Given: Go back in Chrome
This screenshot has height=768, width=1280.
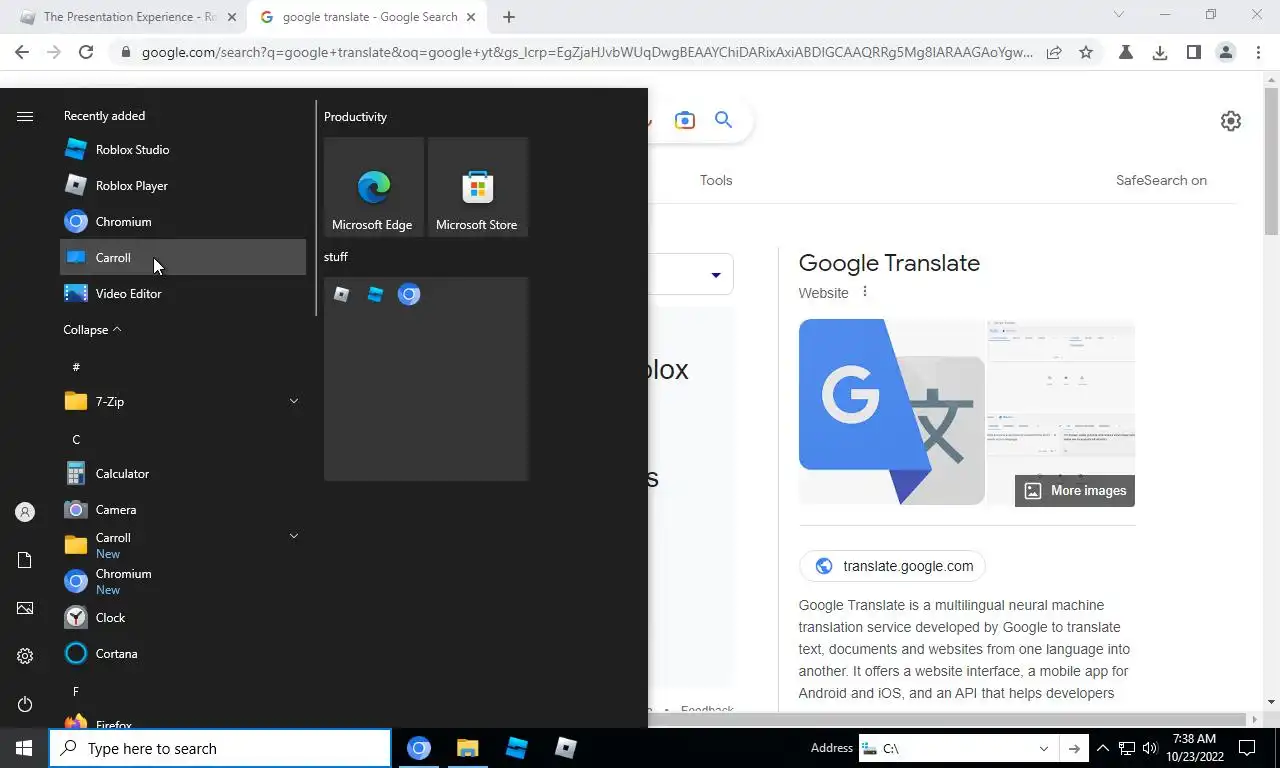Looking at the screenshot, I should (22, 53).
